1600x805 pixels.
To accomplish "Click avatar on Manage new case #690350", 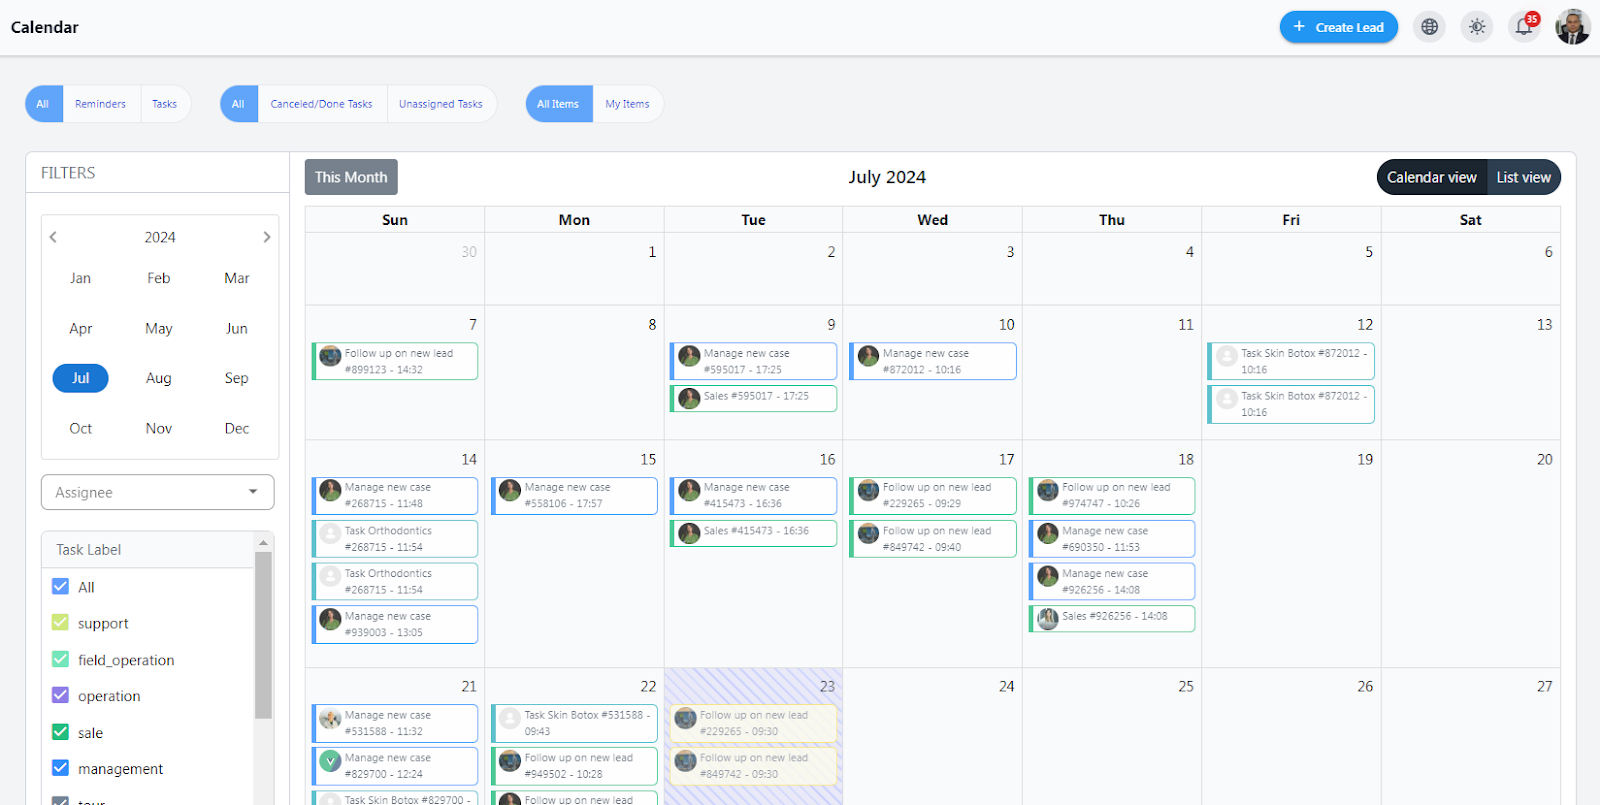I will pyautogui.click(x=1048, y=533).
